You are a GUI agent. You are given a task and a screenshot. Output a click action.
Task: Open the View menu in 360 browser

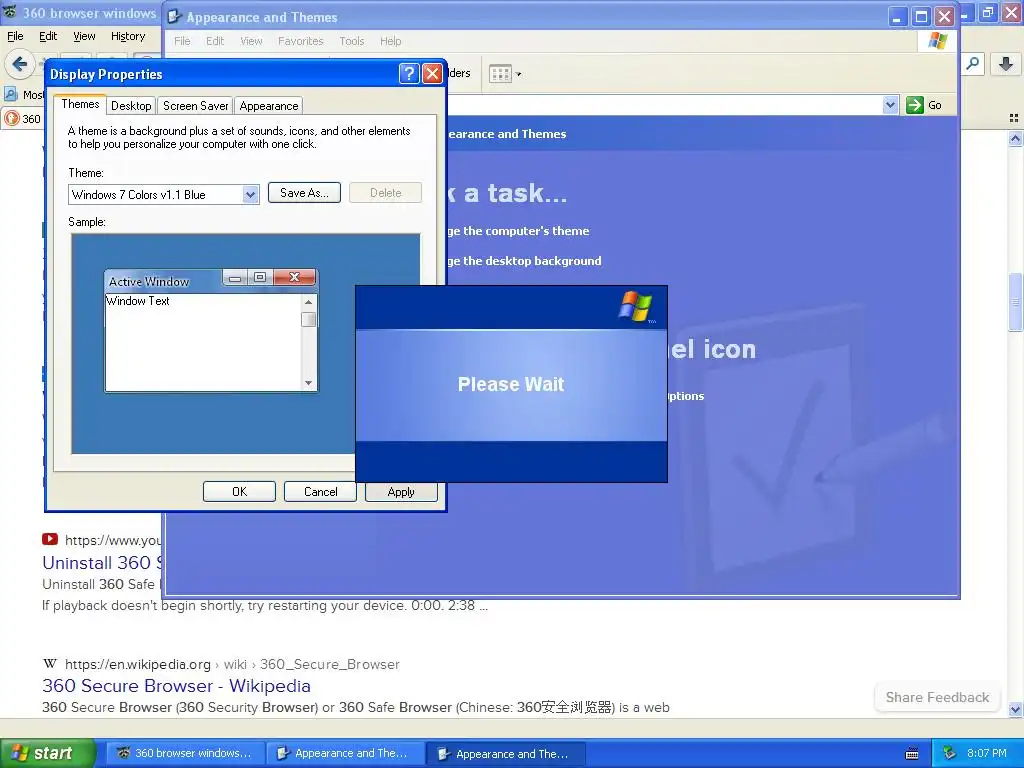pyautogui.click(x=84, y=36)
